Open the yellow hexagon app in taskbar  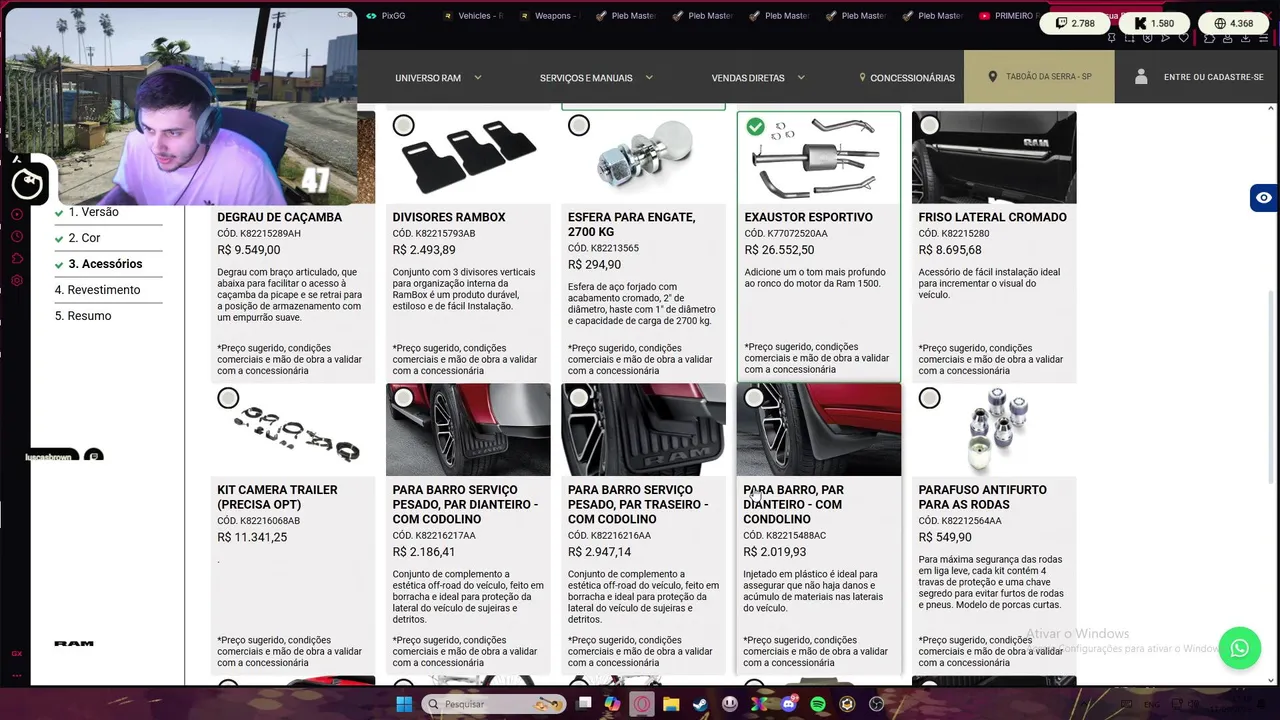click(x=847, y=704)
